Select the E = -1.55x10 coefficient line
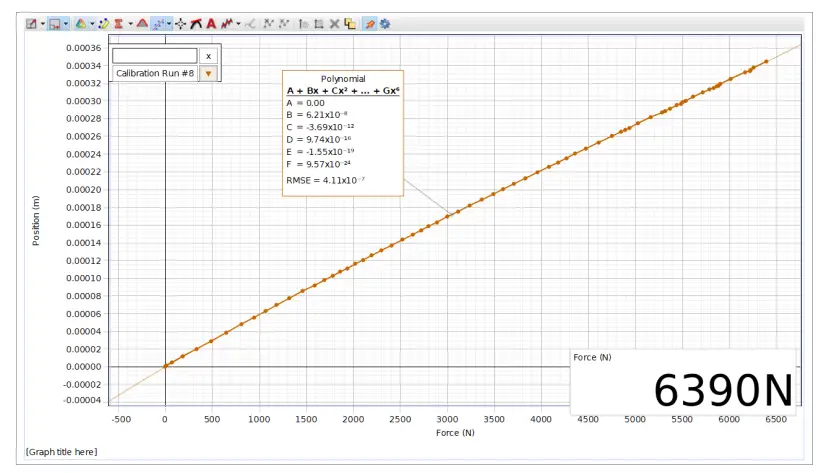Screen dimensions: 818x473 tap(320, 152)
